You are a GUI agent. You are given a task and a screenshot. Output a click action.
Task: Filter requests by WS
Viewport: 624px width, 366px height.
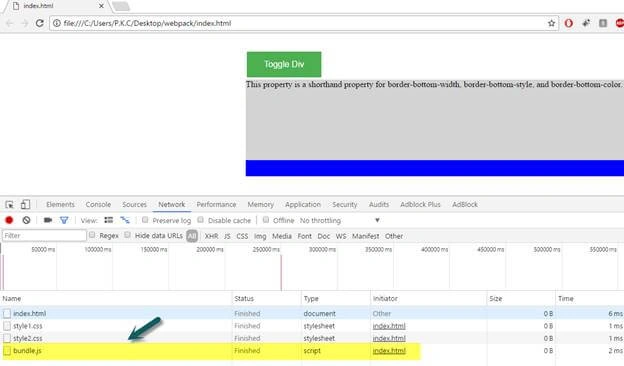(341, 236)
